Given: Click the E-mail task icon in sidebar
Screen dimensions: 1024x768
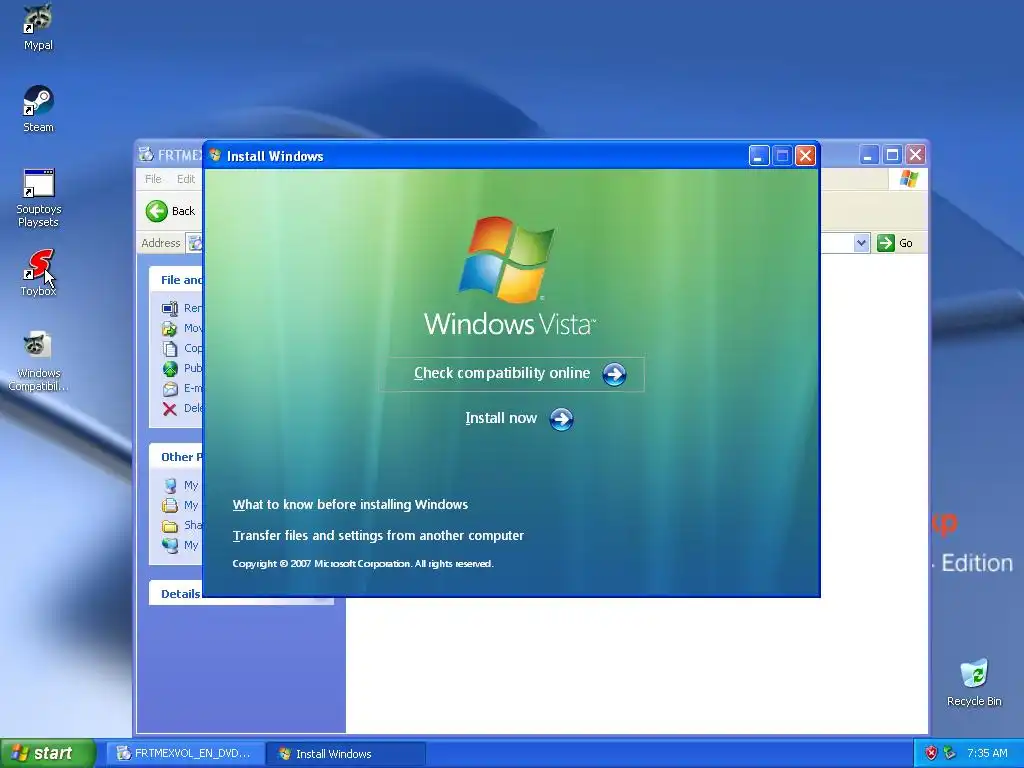Looking at the screenshot, I should (x=170, y=389).
